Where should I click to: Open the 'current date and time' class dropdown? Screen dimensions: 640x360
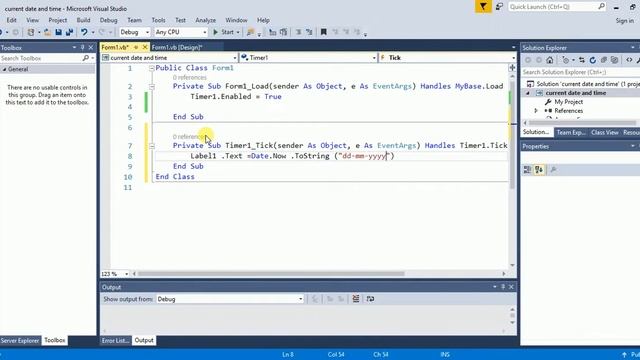169,58
